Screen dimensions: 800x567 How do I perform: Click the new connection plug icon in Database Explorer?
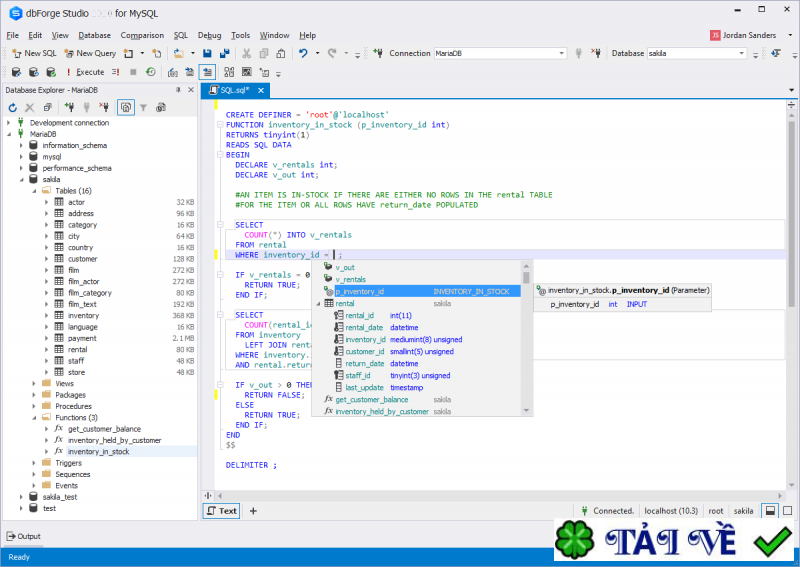tap(68, 107)
